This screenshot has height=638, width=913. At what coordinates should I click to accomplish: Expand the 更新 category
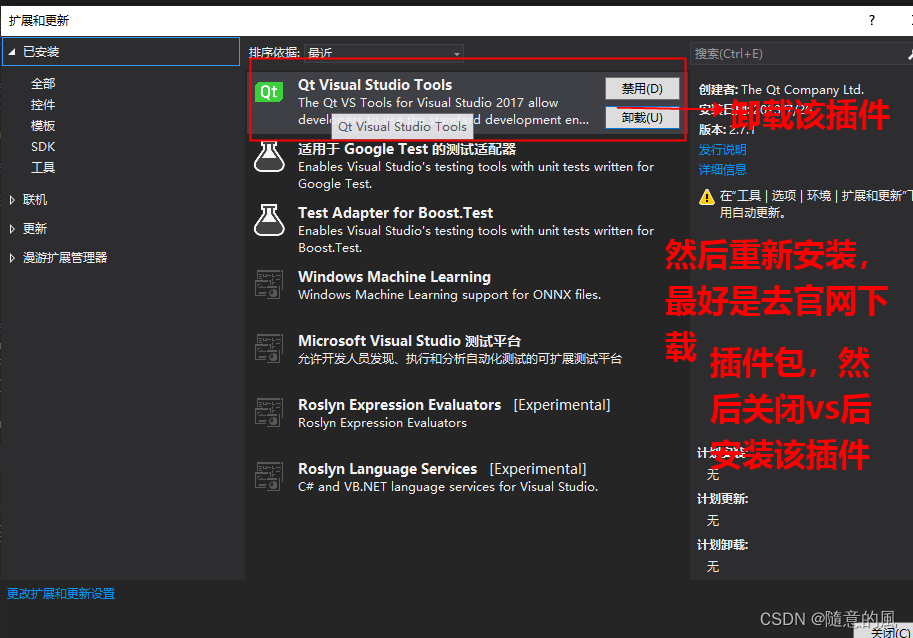coord(12,229)
